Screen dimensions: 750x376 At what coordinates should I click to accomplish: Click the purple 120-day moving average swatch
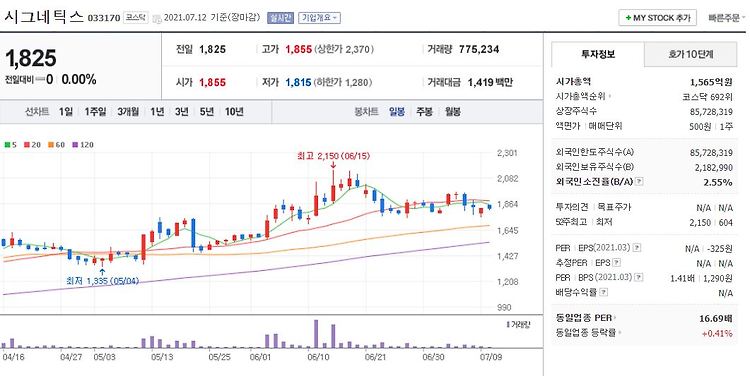(x=75, y=145)
